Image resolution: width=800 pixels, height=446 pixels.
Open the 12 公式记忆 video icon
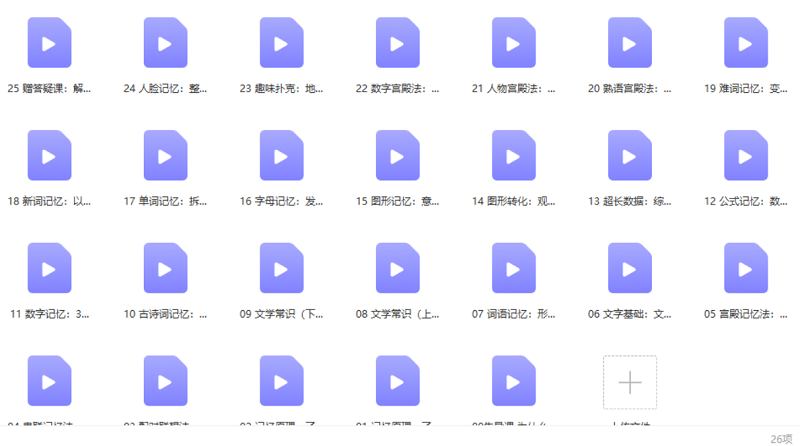pyautogui.click(x=745, y=155)
